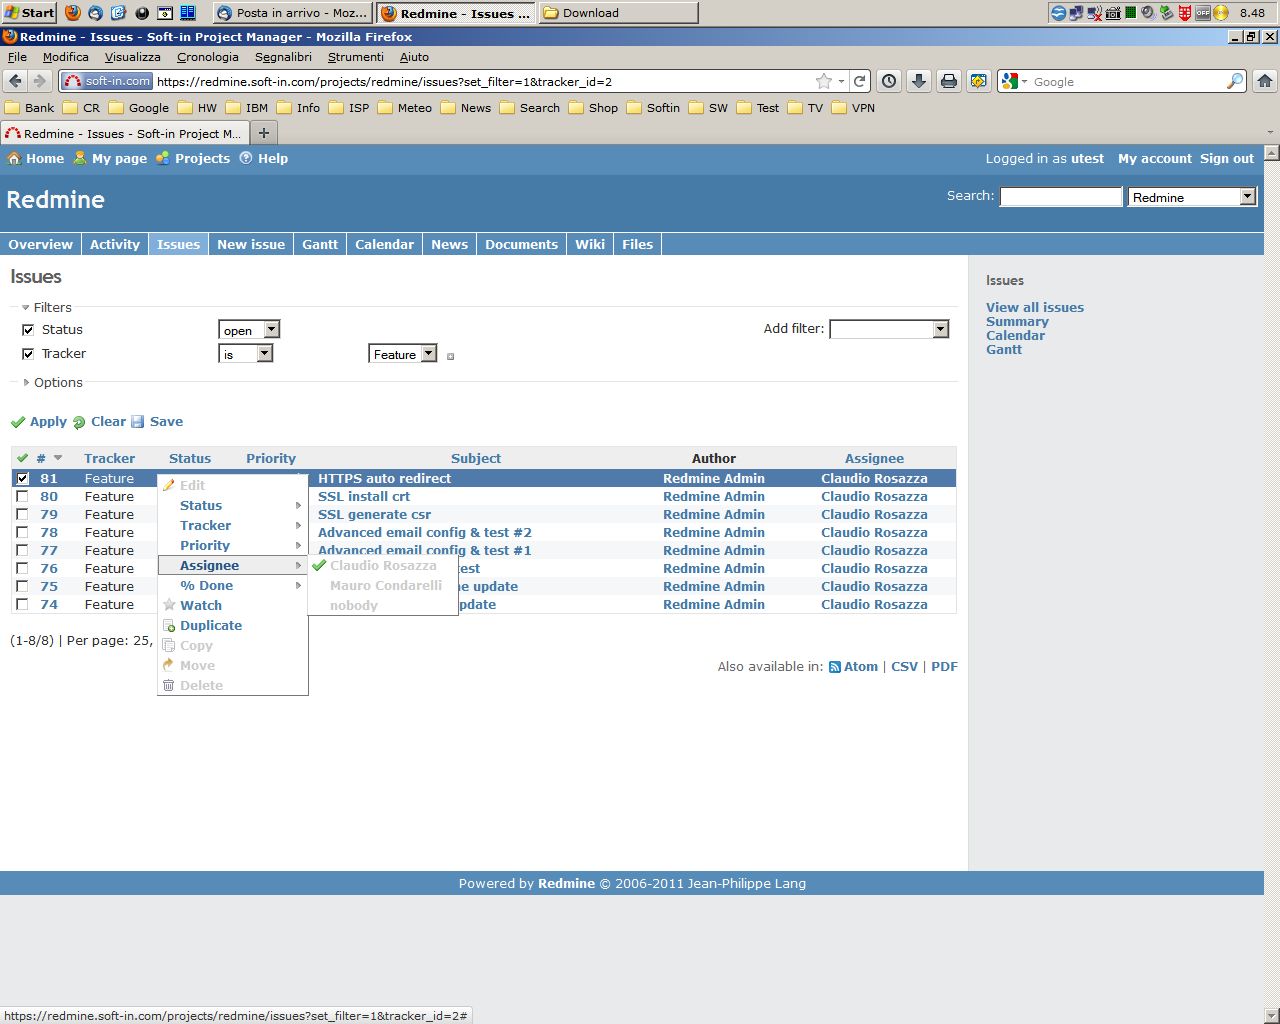The width and height of the screenshot is (1280, 1024).
Task: Check the checkbox for issue 75
Action: [22, 586]
